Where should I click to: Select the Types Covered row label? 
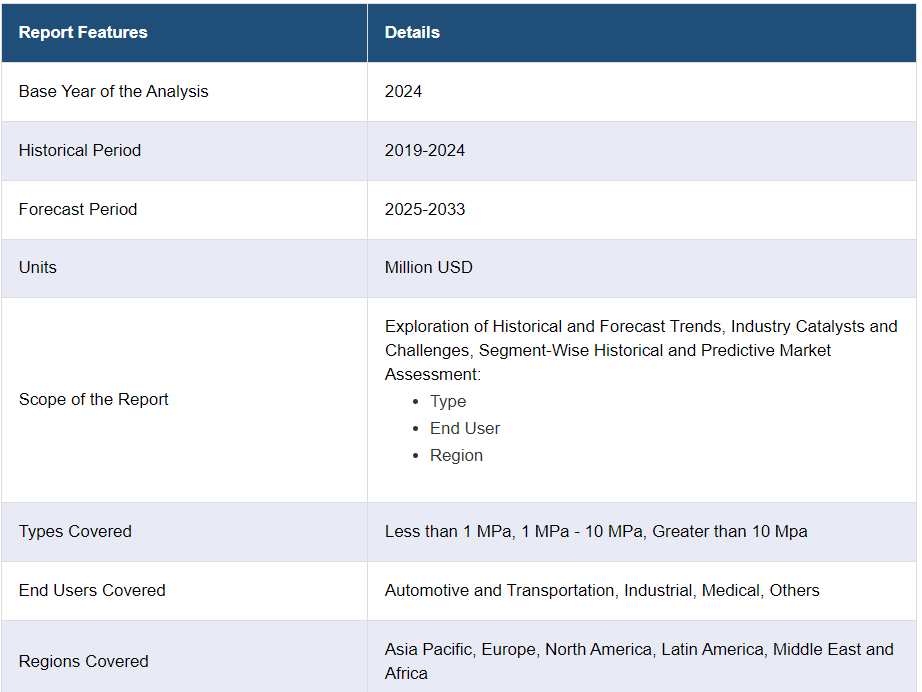[75, 531]
